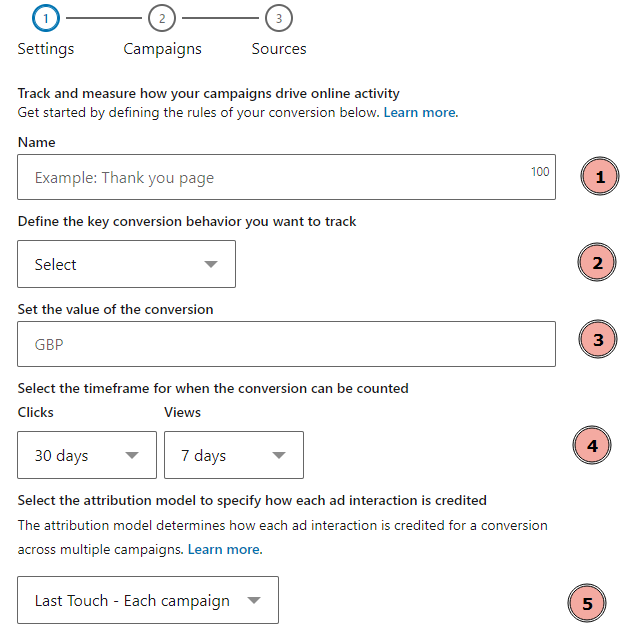Jump to step 3 Sources circle

click(x=279, y=18)
